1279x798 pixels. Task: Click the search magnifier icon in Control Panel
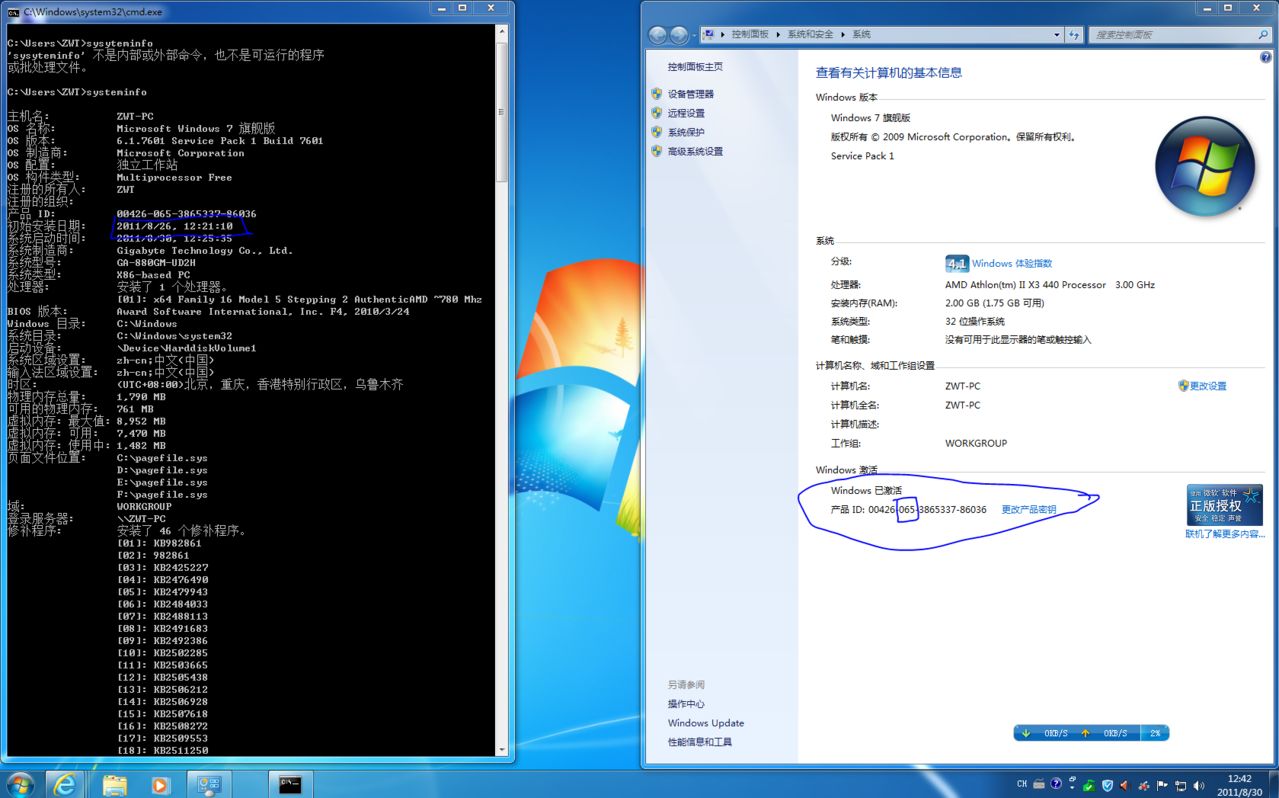(1263, 35)
